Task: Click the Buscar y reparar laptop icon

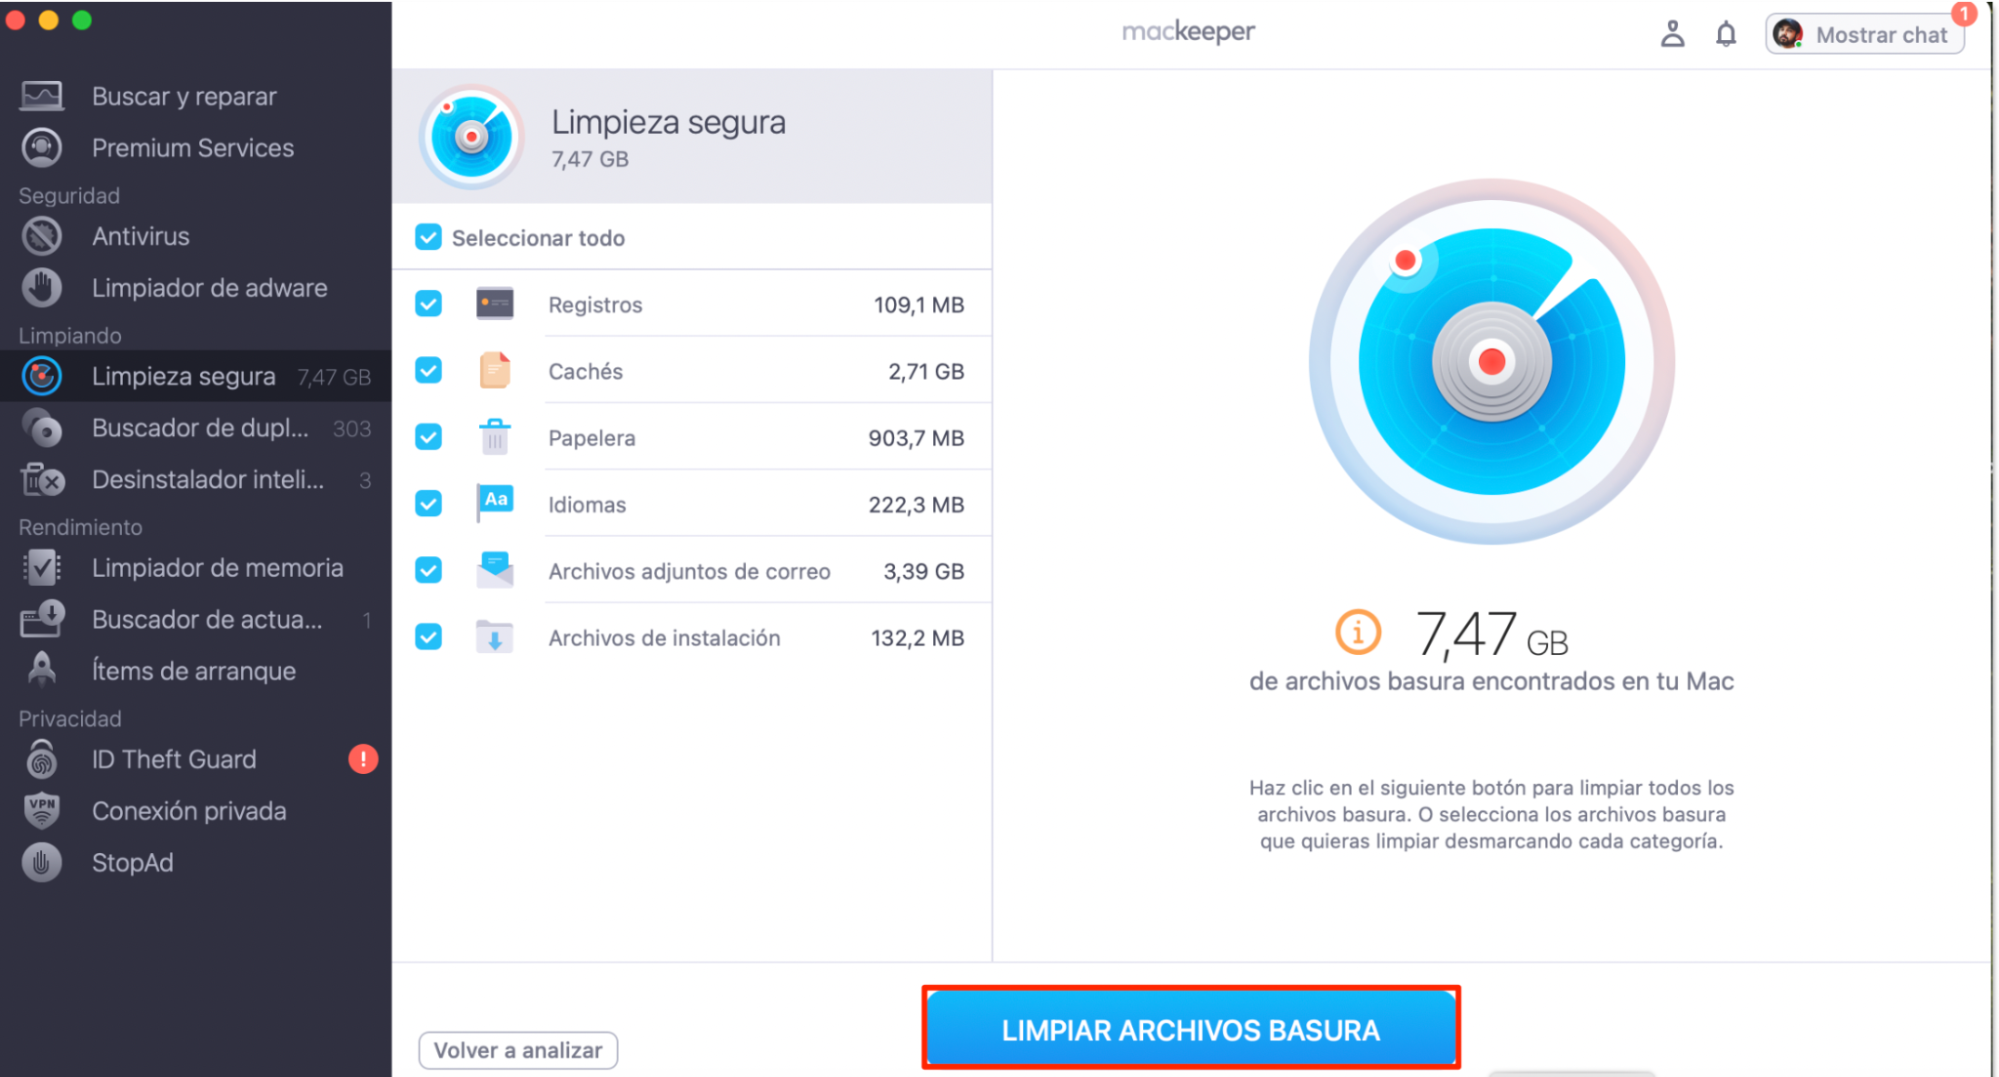Action: click(x=42, y=96)
